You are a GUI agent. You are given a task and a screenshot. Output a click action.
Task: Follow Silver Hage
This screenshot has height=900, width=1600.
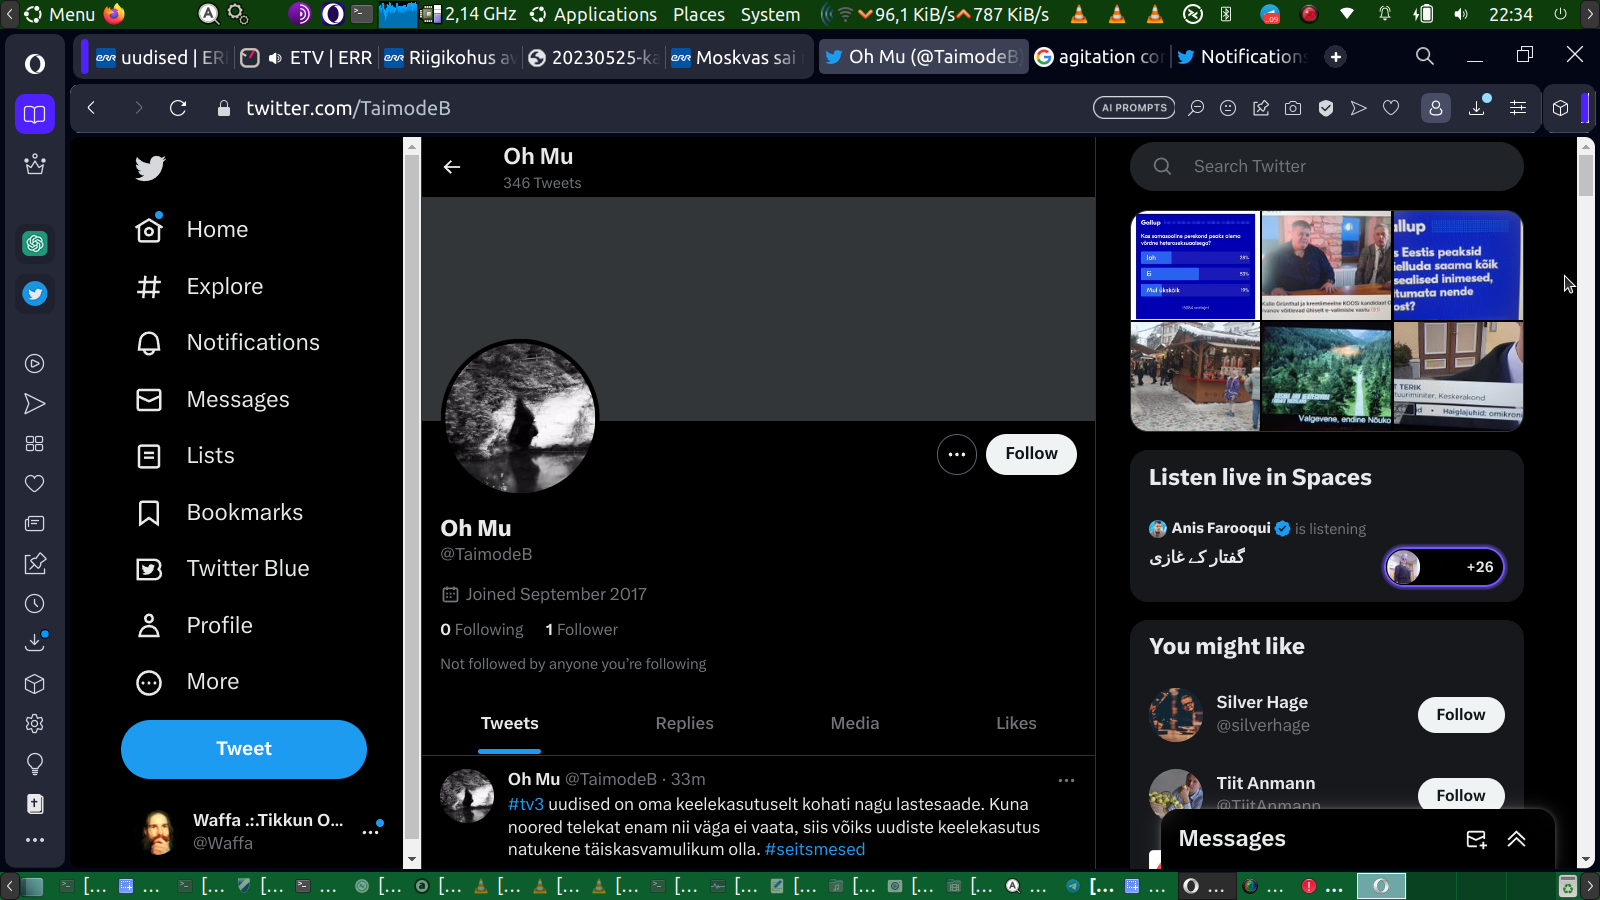pos(1461,715)
